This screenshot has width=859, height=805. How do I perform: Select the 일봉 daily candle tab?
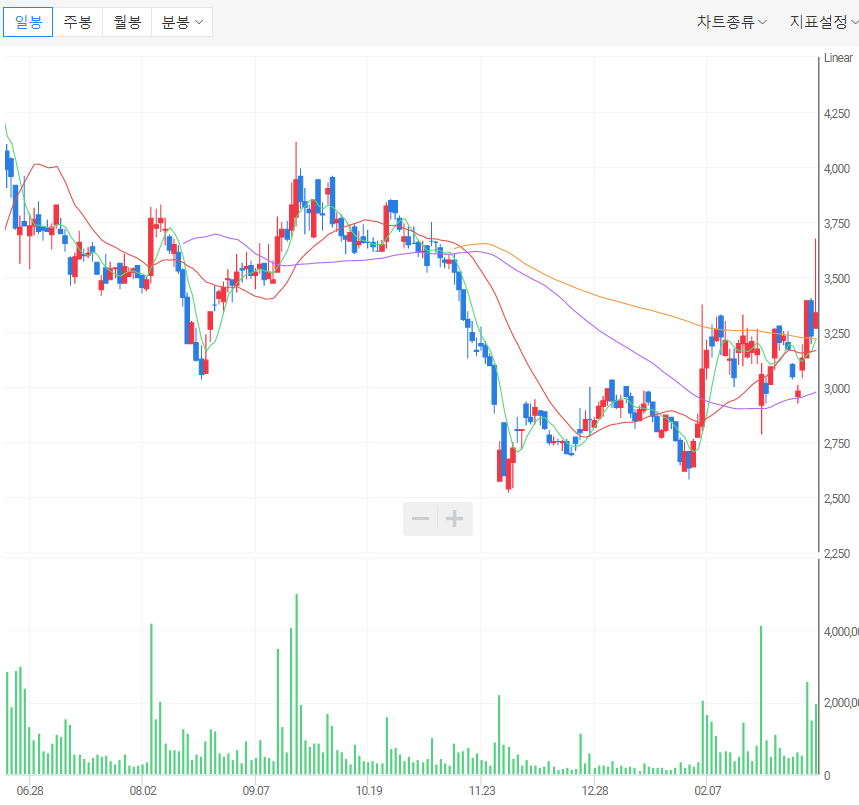(x=28, y=22)
